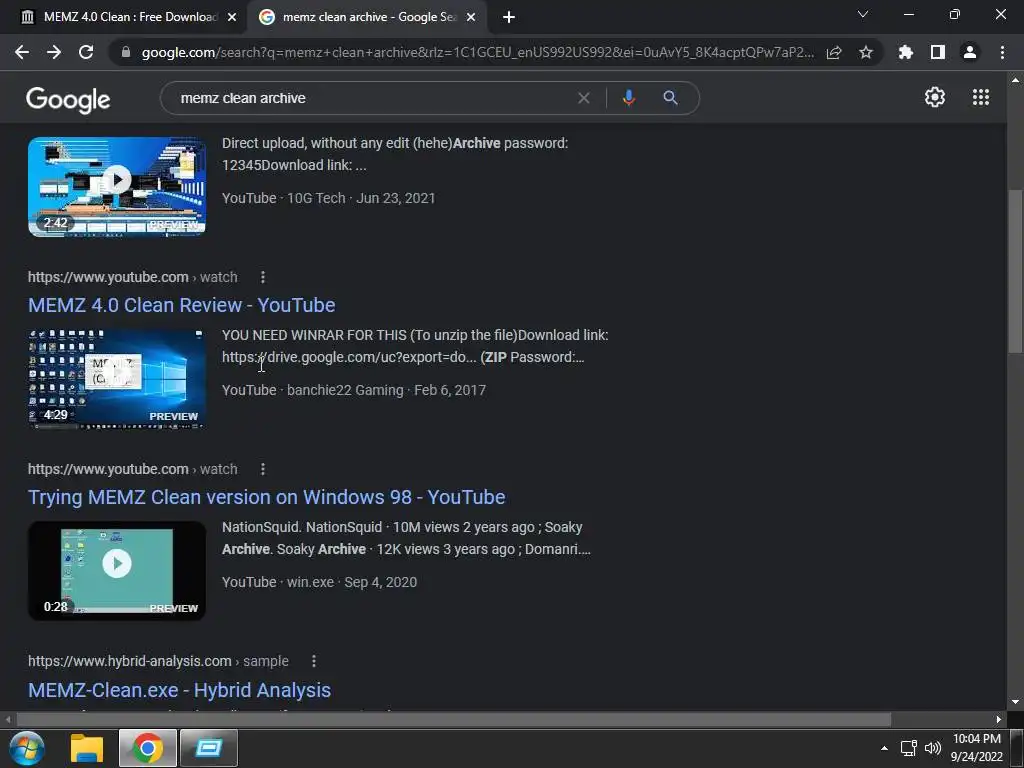1024x768 pixels.
Task: Reload the current Google search page
Action: [x=86, y=52]
